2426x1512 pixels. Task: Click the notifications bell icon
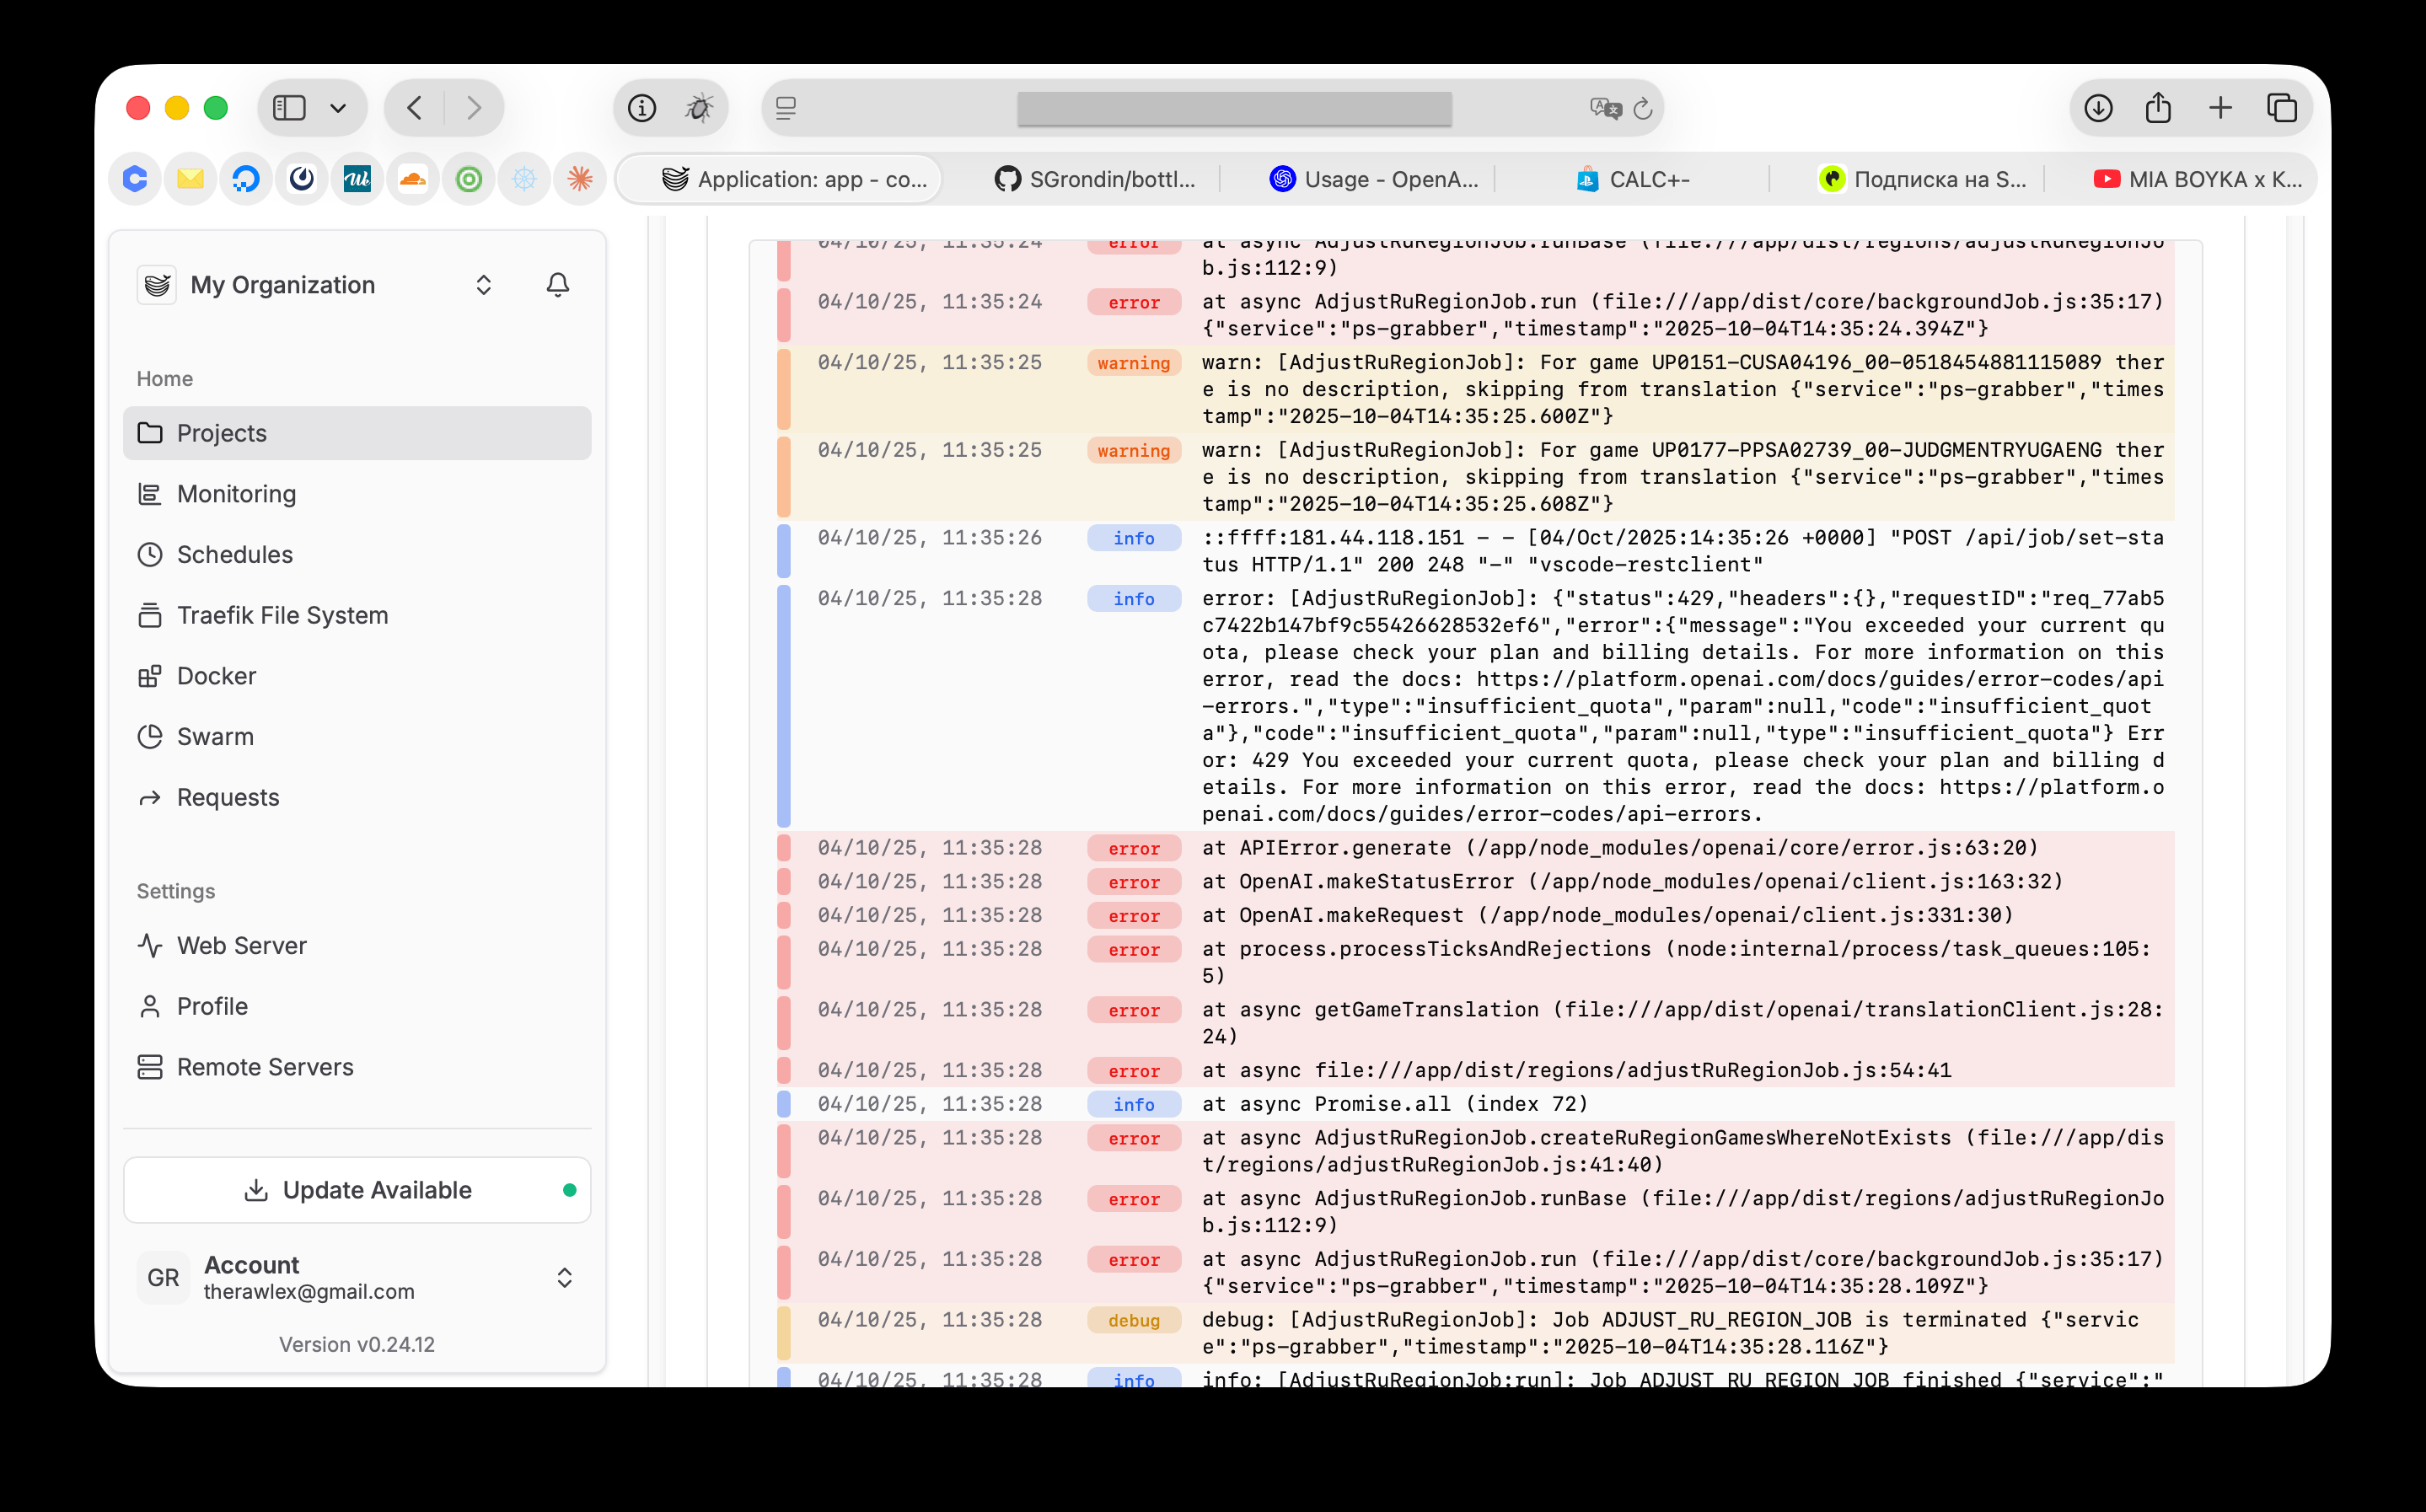(x=557, y=285)
